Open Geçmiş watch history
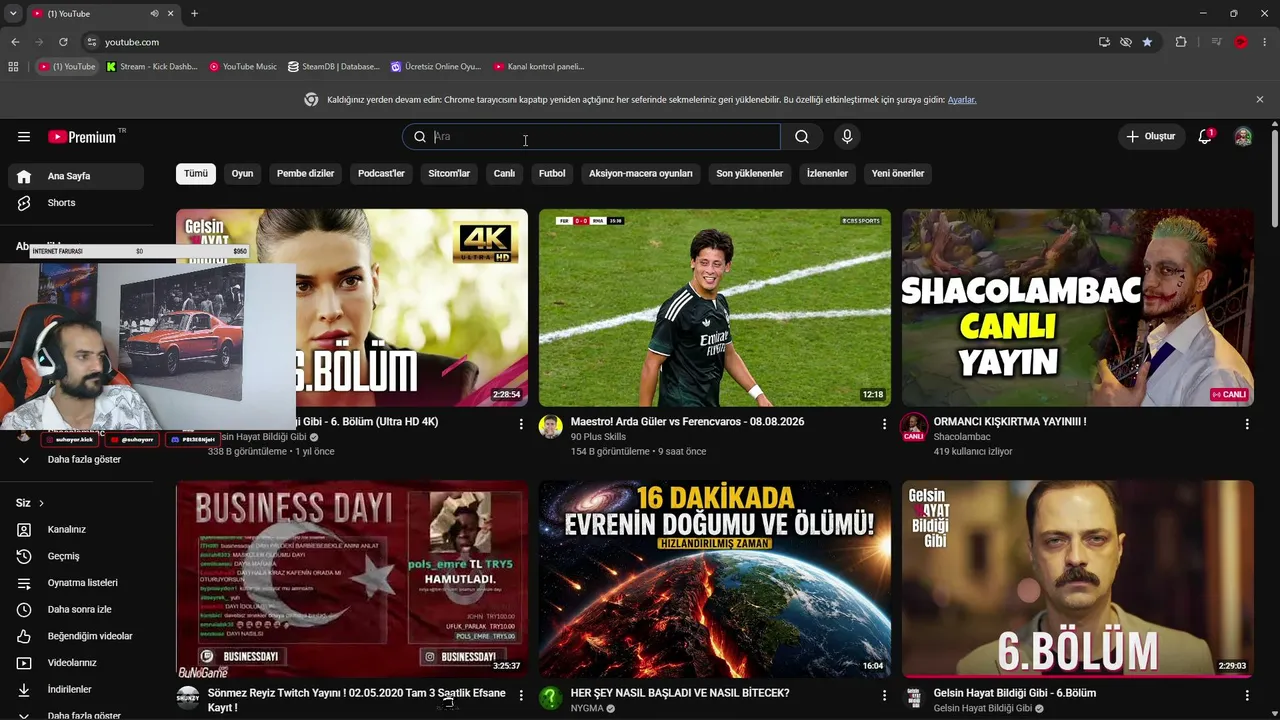 76,556
